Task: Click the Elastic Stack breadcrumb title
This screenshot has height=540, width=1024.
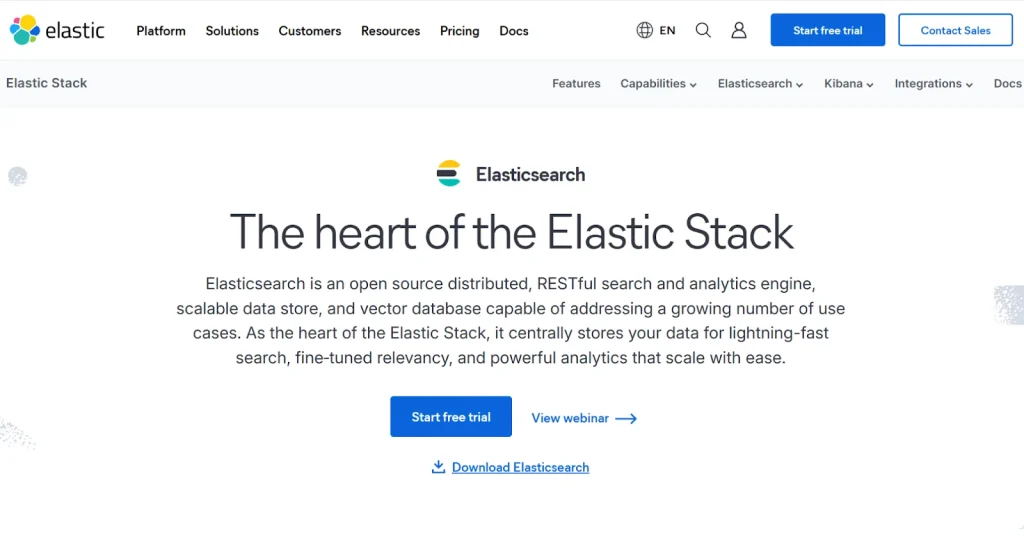Action: point(47,83)
